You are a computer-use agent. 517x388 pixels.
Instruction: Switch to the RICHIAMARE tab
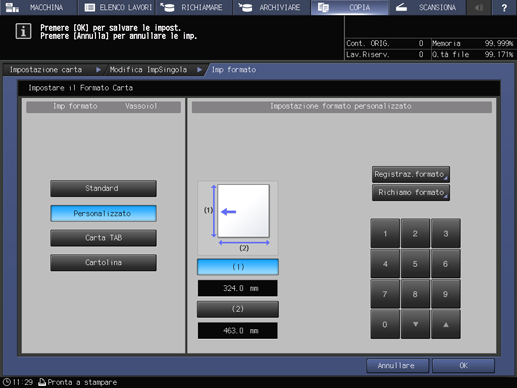point(194,7)
